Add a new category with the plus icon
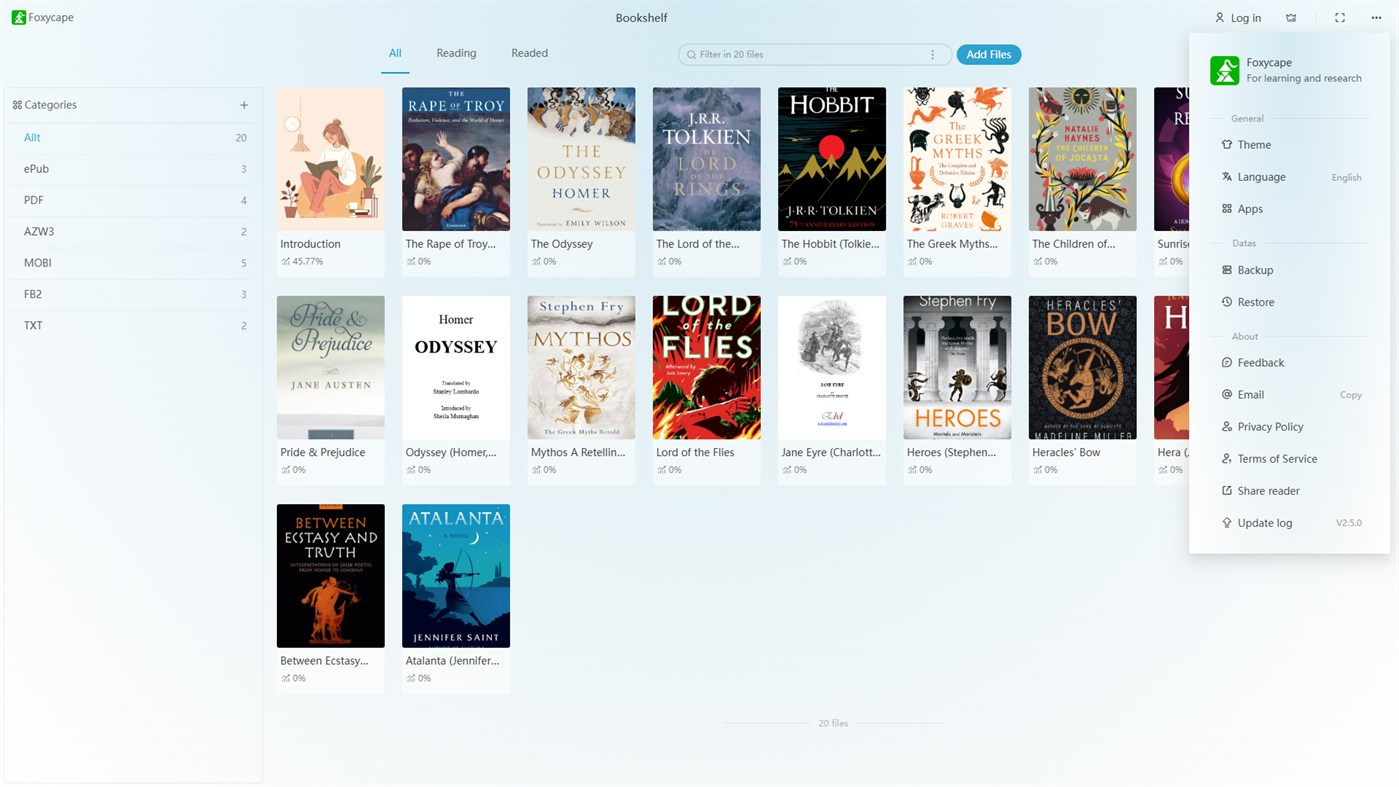The height and width of the screenshot is (787, 1399). point(243,103)
